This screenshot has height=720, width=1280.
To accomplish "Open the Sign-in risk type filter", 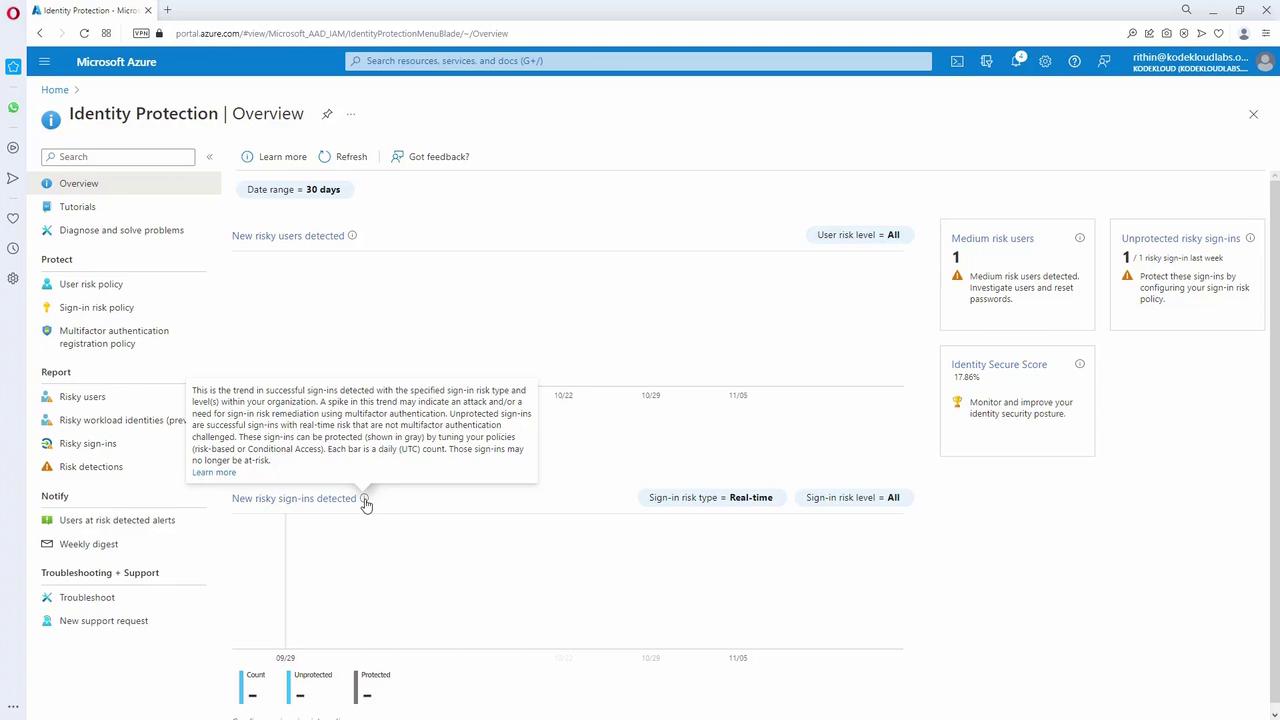I will (x=711, y=498).
